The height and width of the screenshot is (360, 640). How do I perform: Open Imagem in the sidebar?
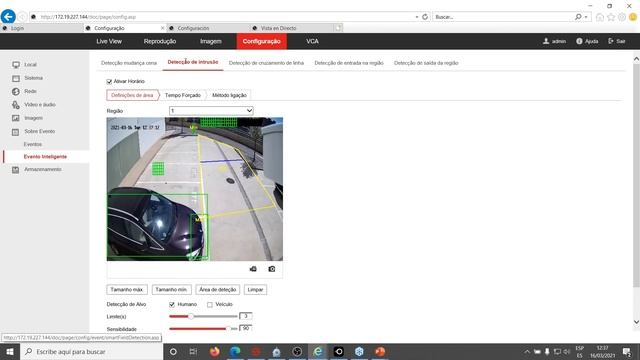pos(33,118)
